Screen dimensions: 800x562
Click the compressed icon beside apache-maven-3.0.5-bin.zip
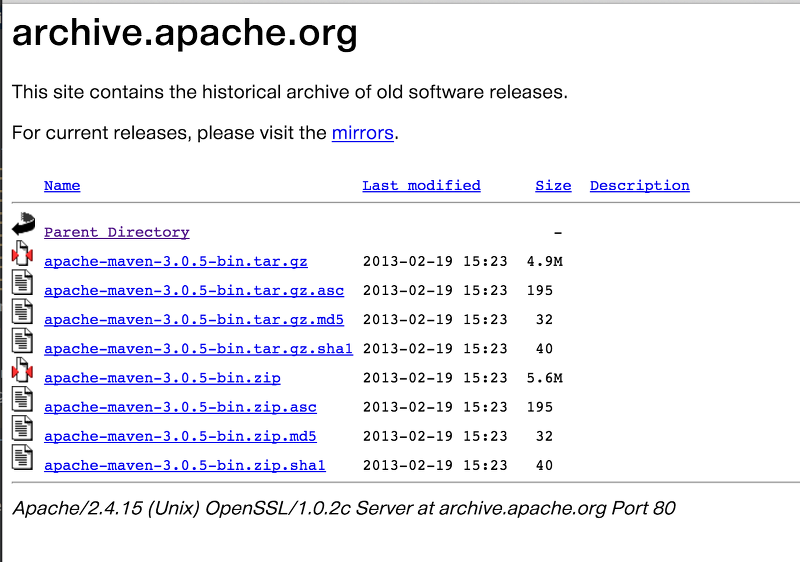tap(22, 370)
